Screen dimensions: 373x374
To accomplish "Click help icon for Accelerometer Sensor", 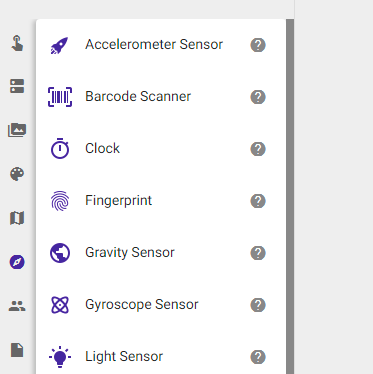I will 258,45.
